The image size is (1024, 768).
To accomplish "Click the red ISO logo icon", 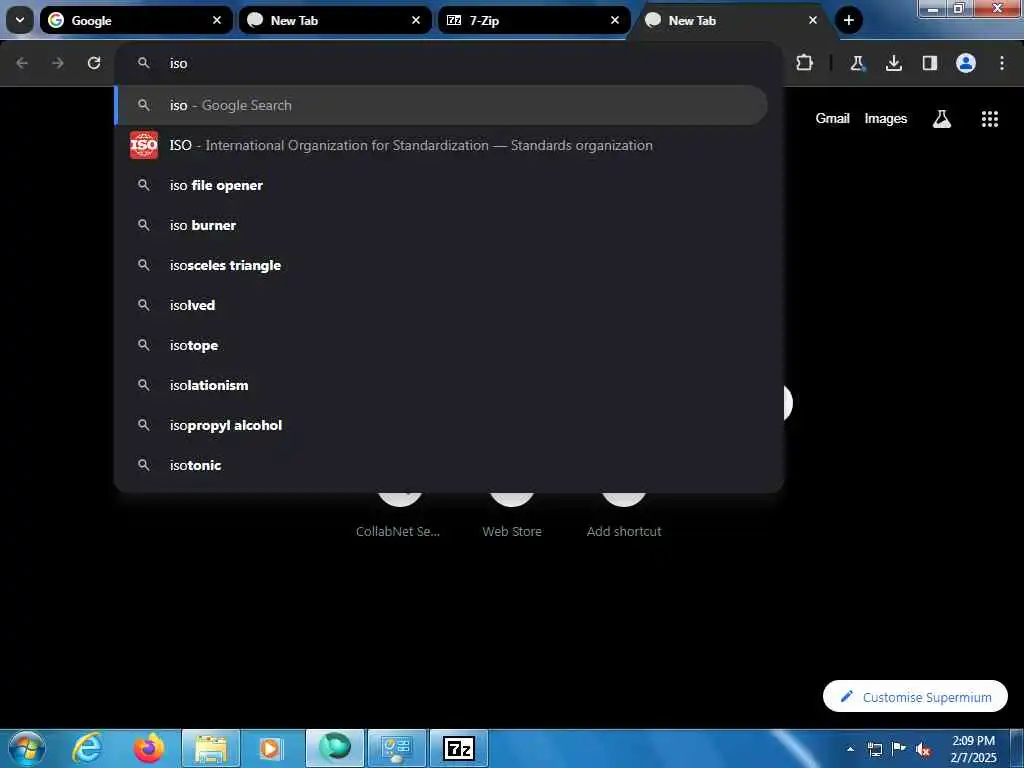I will (144, 145).
